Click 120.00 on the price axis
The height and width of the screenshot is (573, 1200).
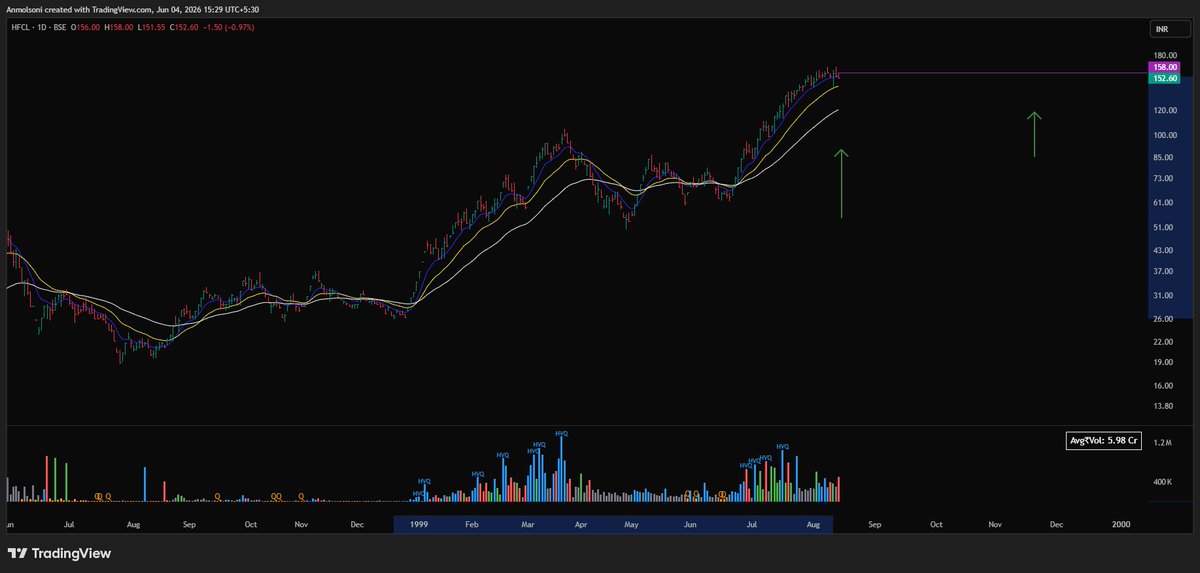pyautogui.click(x=1165, y=110)
